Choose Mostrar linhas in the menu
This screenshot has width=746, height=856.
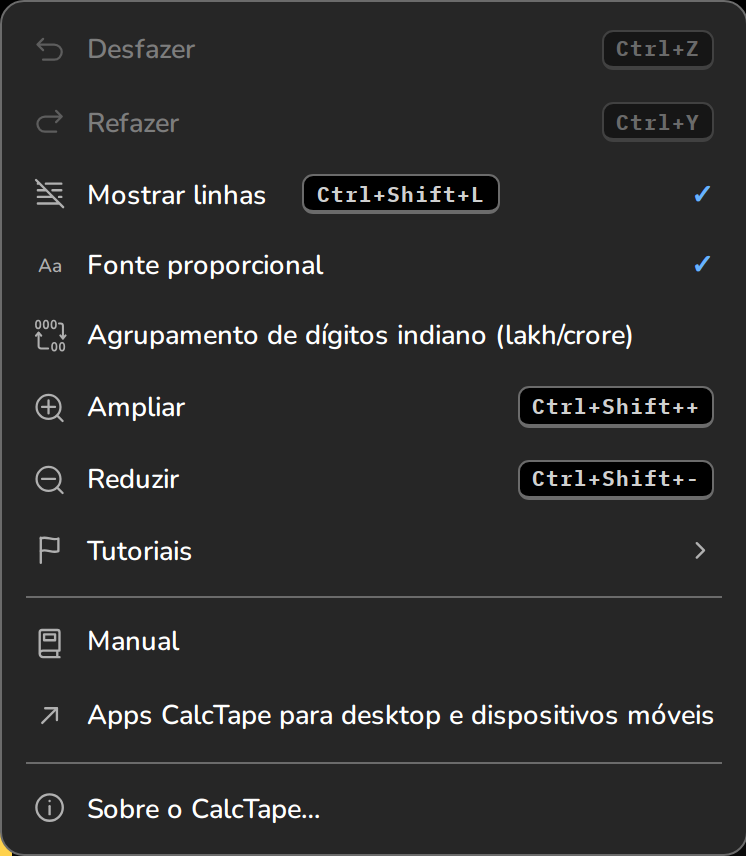[x=374, y=194]
